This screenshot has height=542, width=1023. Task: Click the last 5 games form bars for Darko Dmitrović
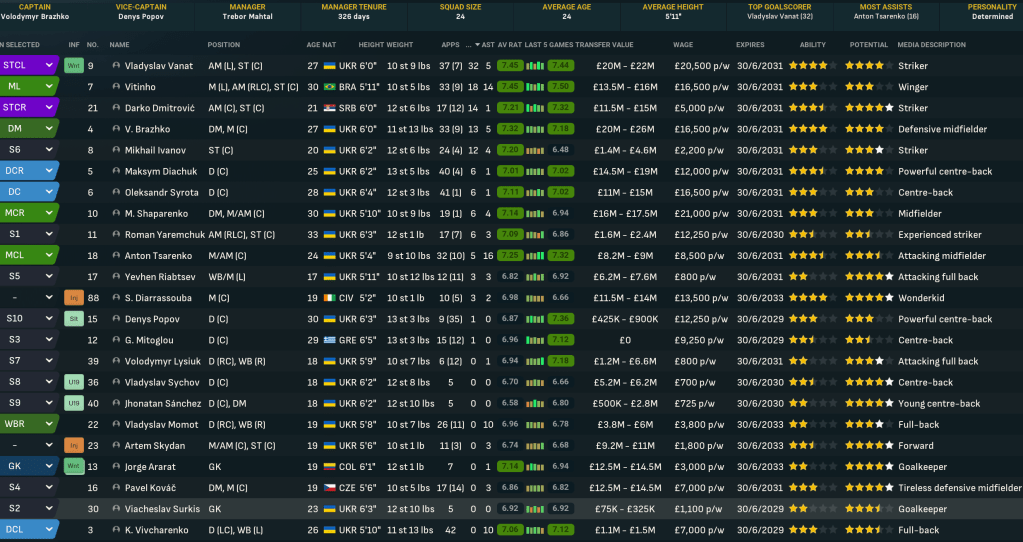pyautogui.click(x=535, y=108)
